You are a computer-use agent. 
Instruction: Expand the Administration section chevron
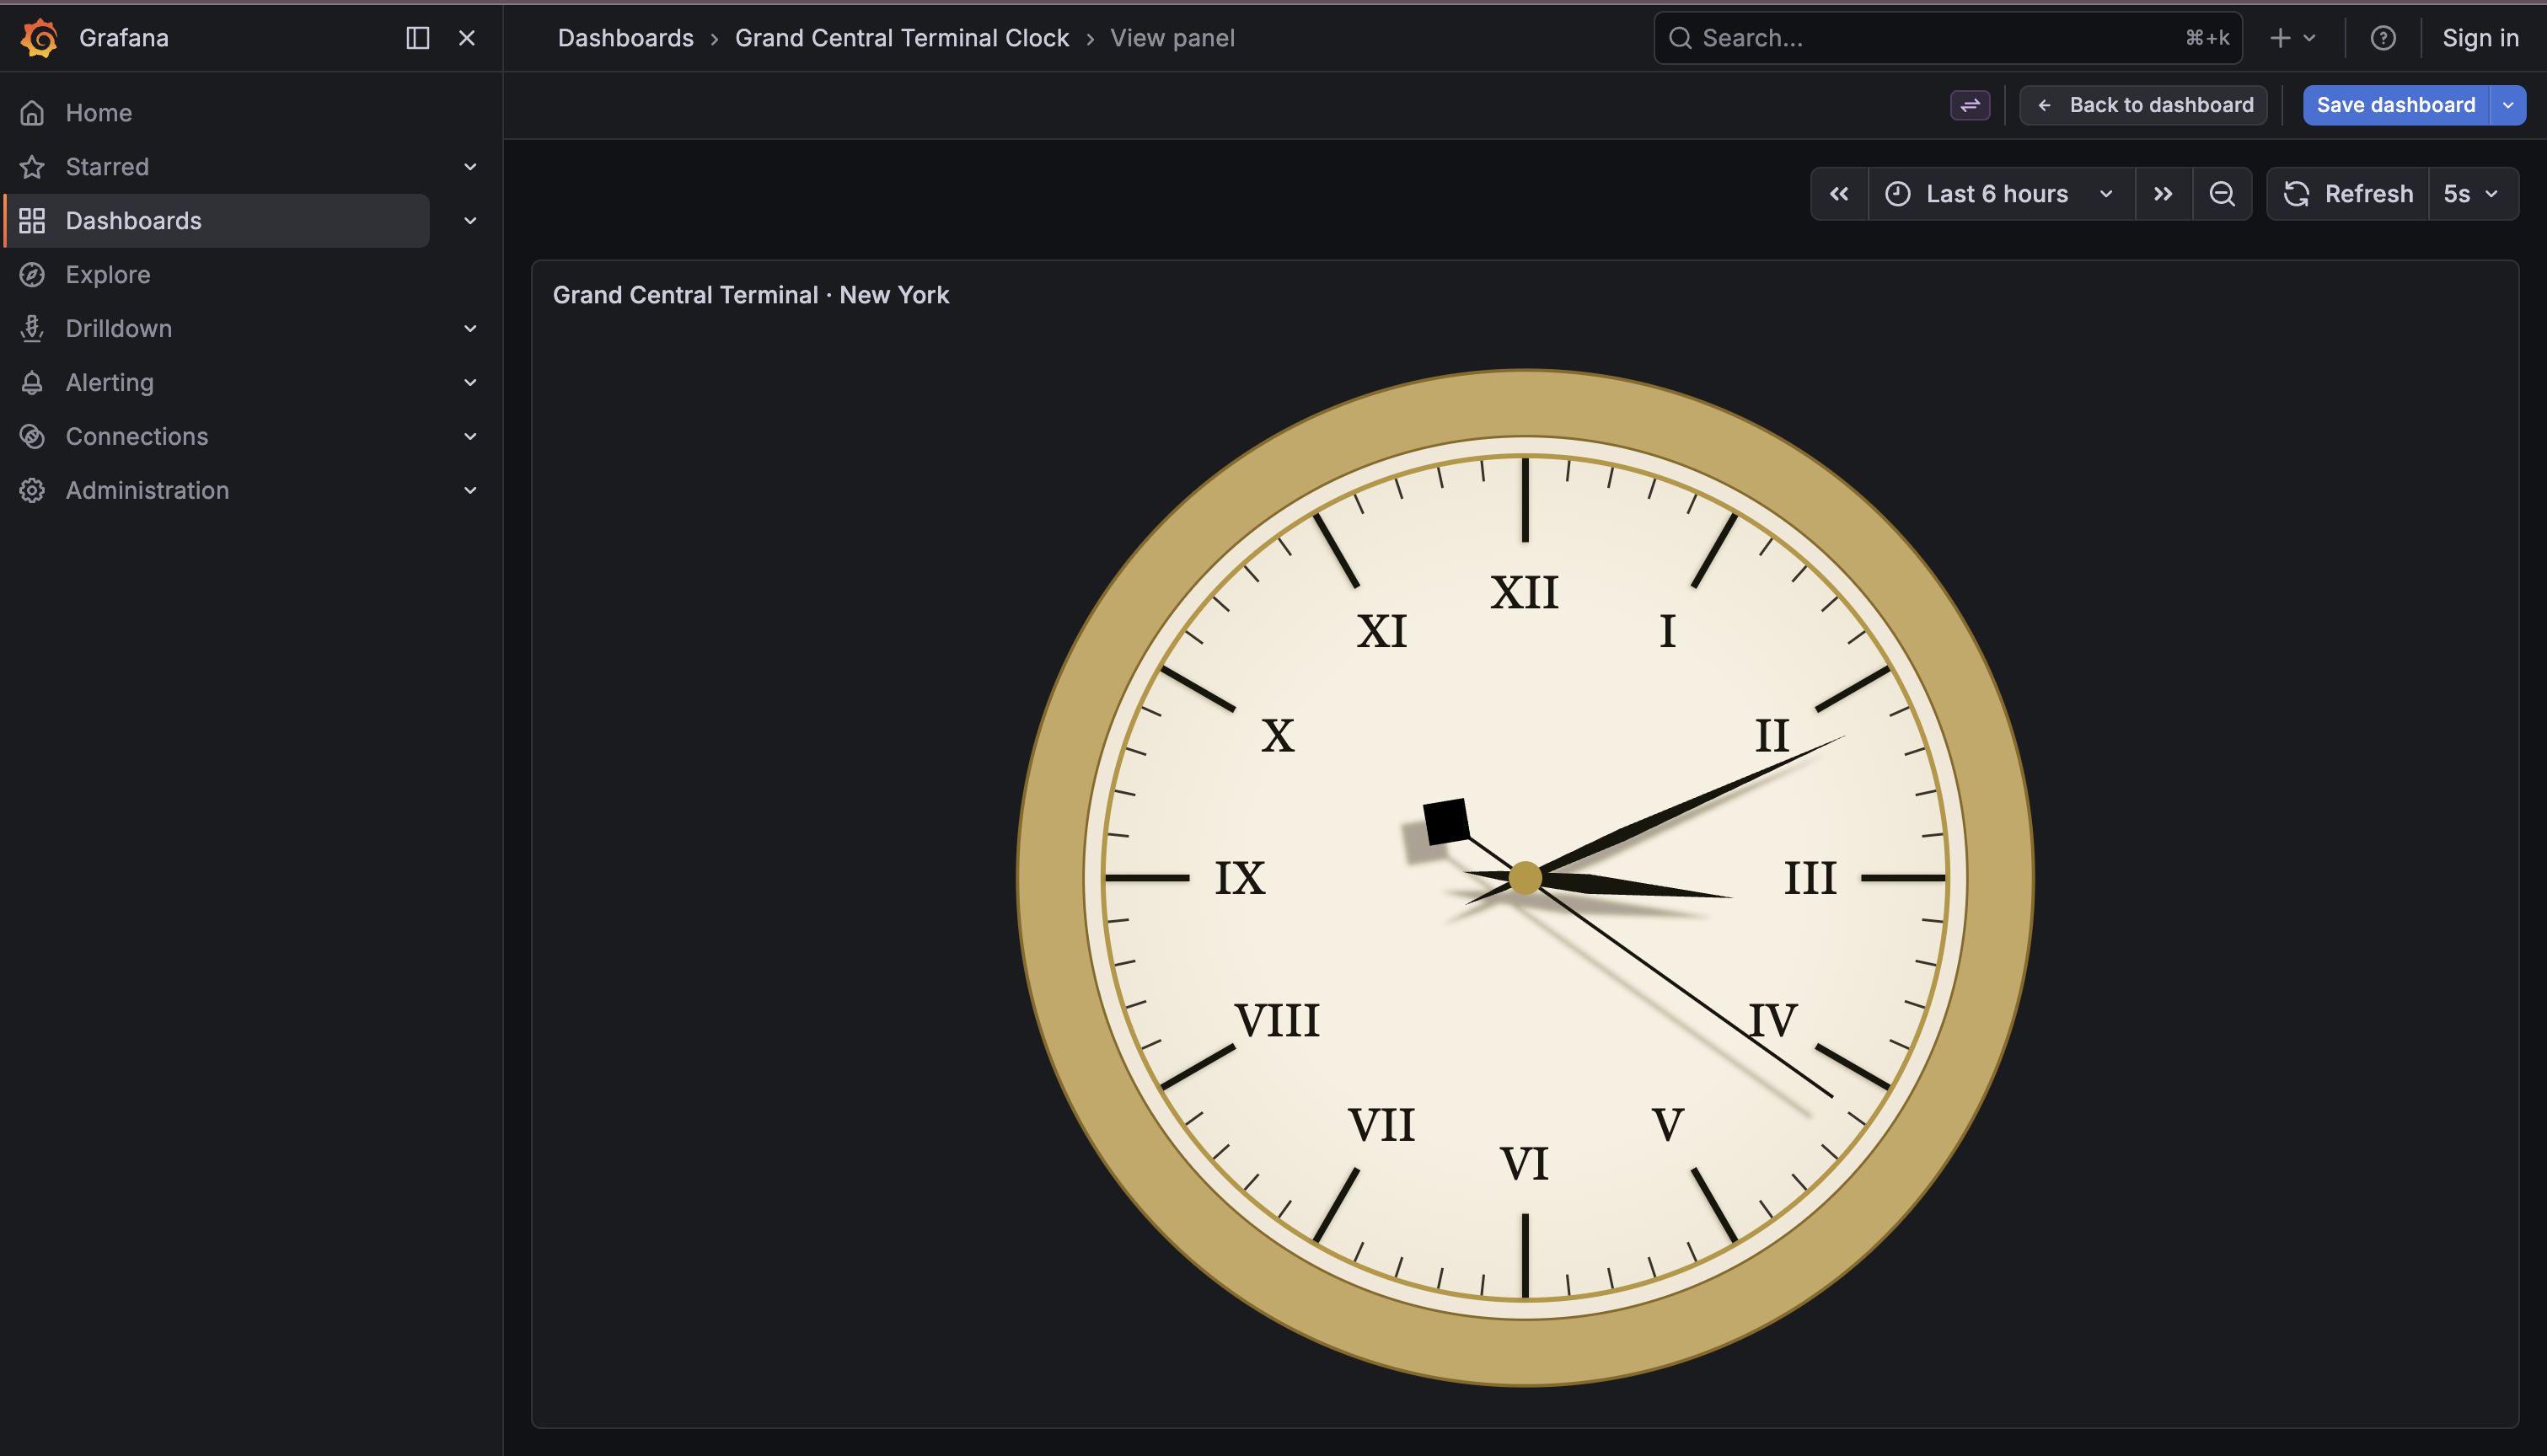[x=470, y=491]
